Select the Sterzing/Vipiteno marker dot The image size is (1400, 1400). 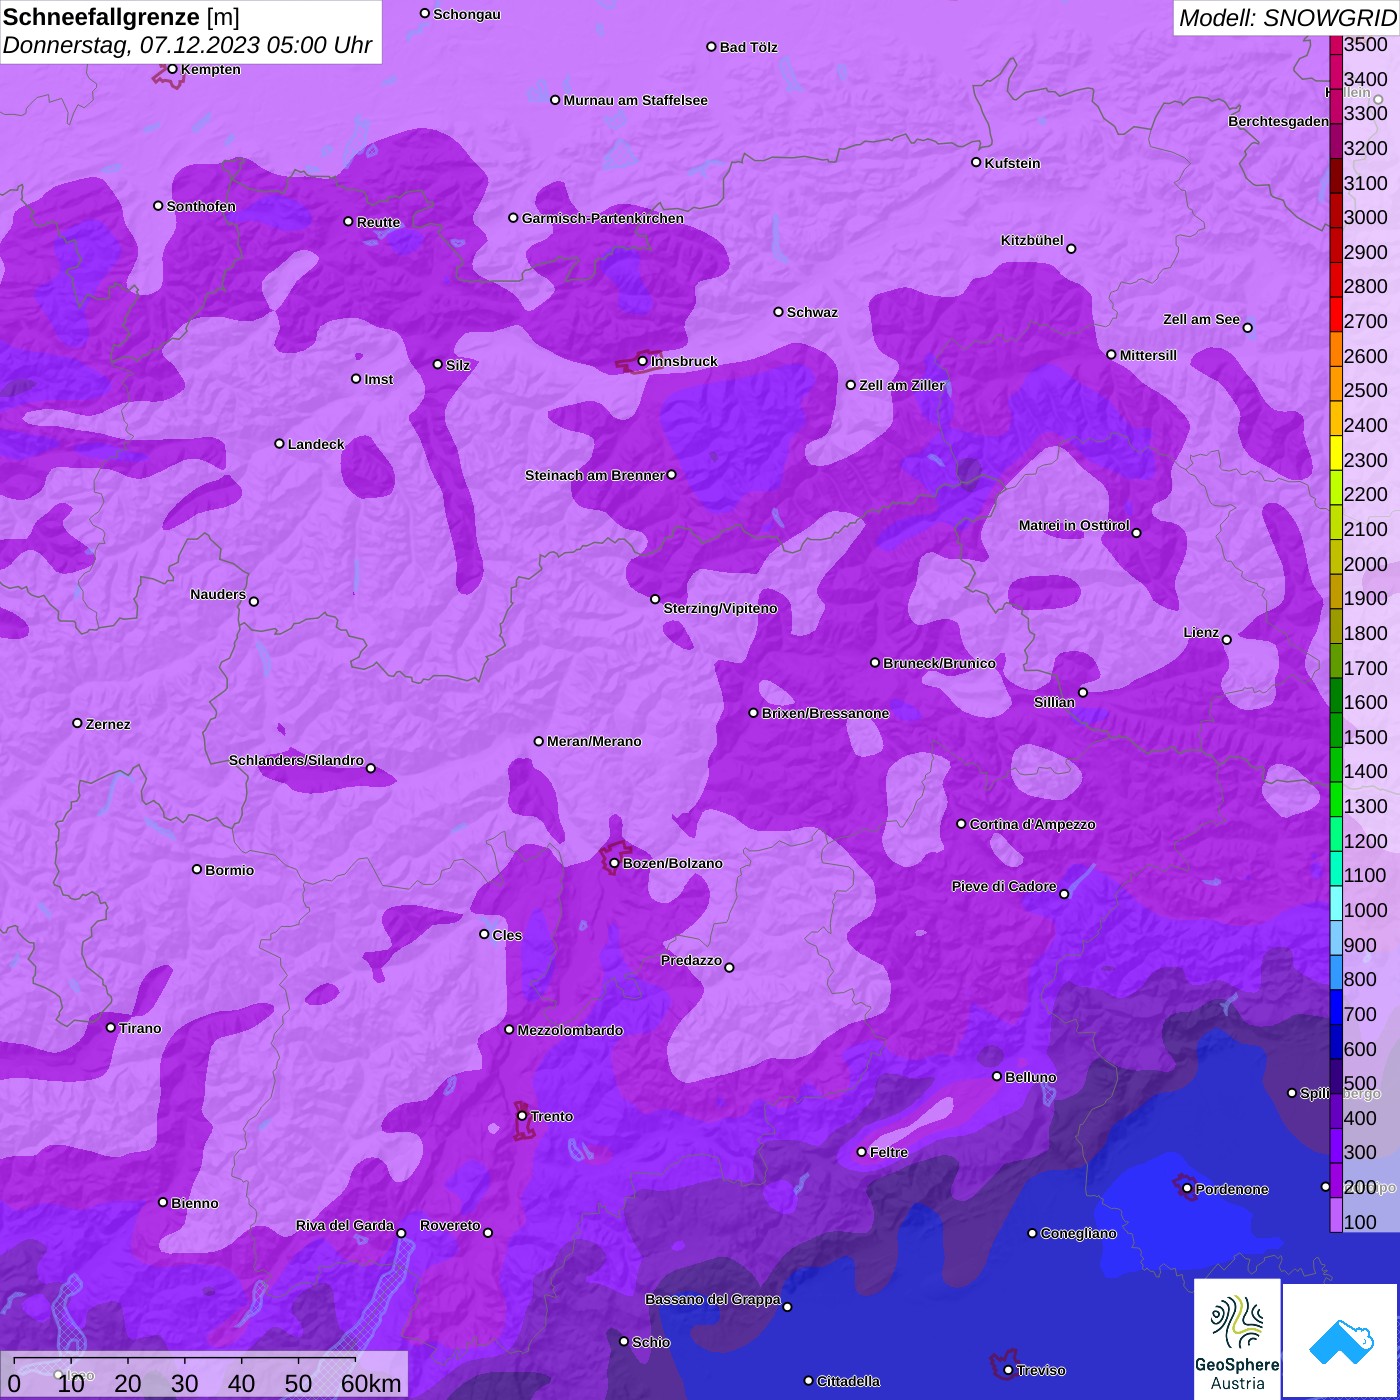[x=655, y=599]
